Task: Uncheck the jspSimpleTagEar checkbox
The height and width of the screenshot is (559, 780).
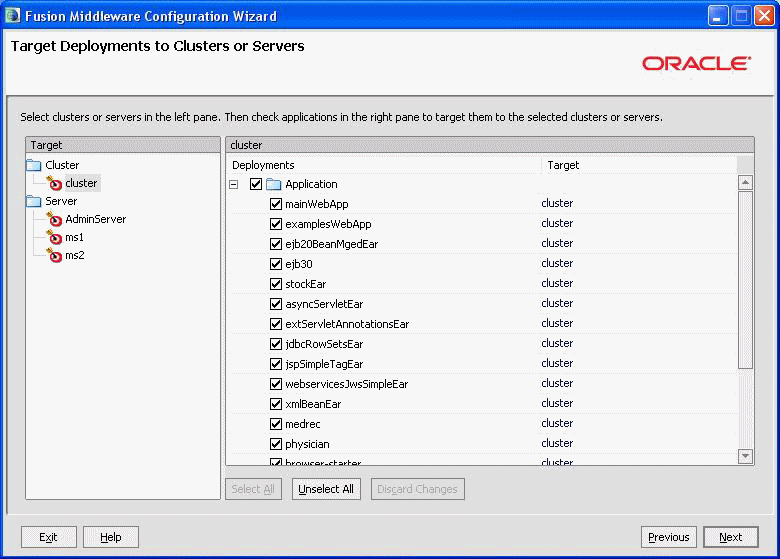Action: pyautogui.click(x=276, y=364)
